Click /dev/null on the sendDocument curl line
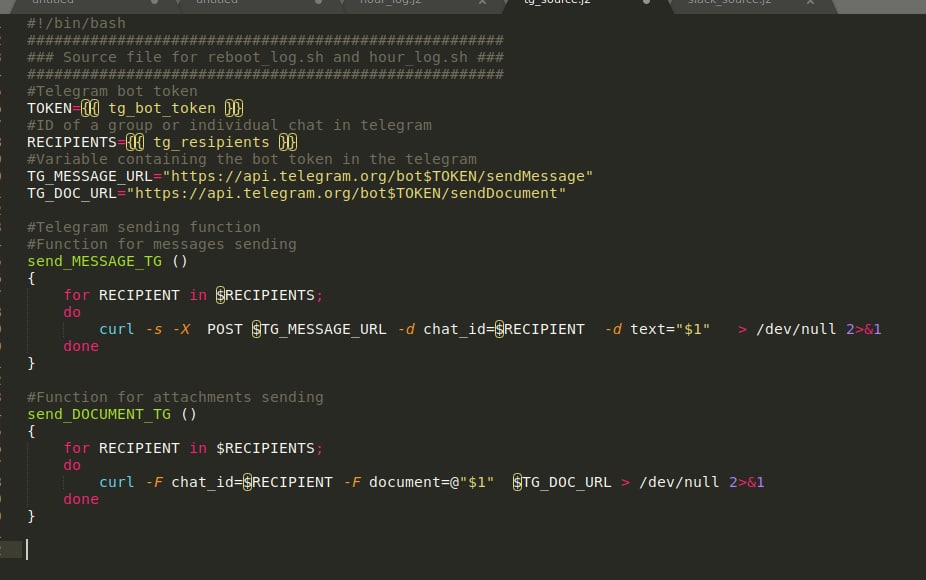This screenshot has height=580, width=926. 679,483
